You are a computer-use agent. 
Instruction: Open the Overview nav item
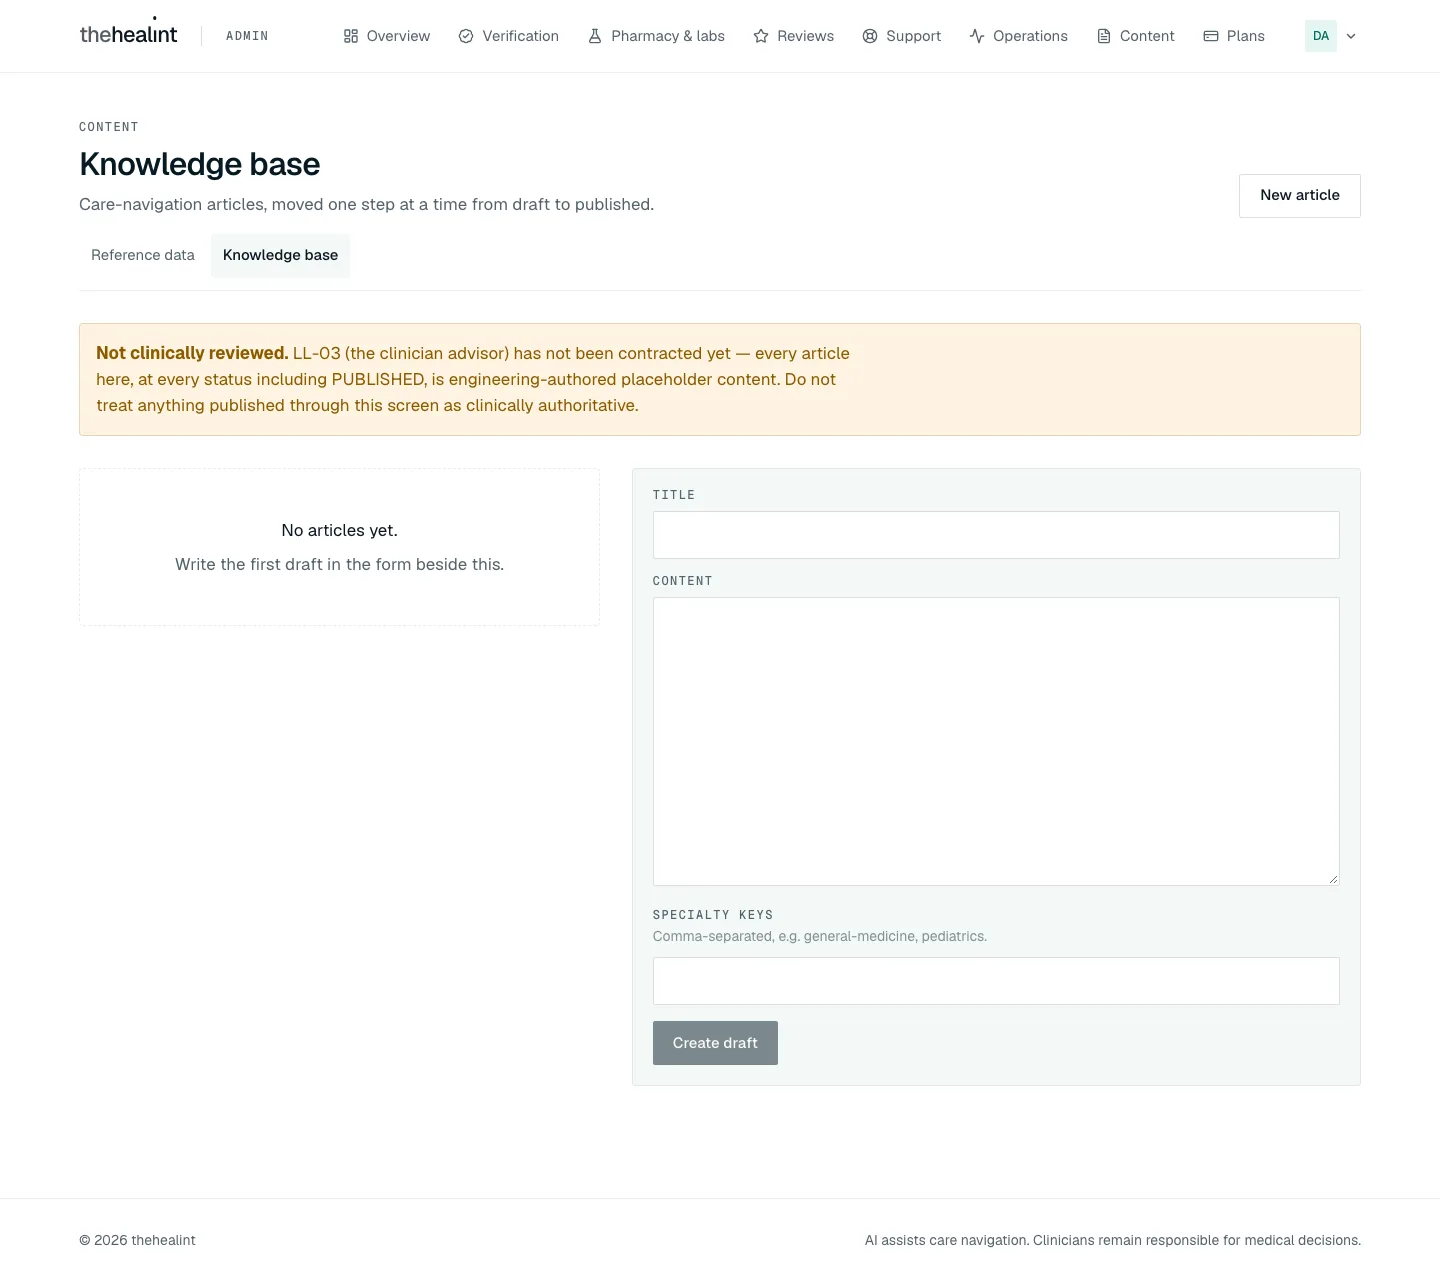[x=387, y=36]
